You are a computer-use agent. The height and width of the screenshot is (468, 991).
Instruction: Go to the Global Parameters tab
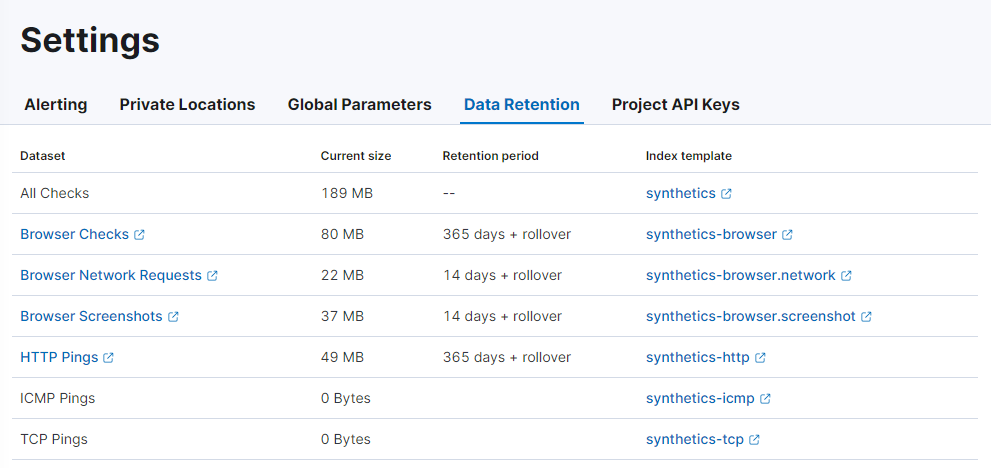click(x=359, y=104)
